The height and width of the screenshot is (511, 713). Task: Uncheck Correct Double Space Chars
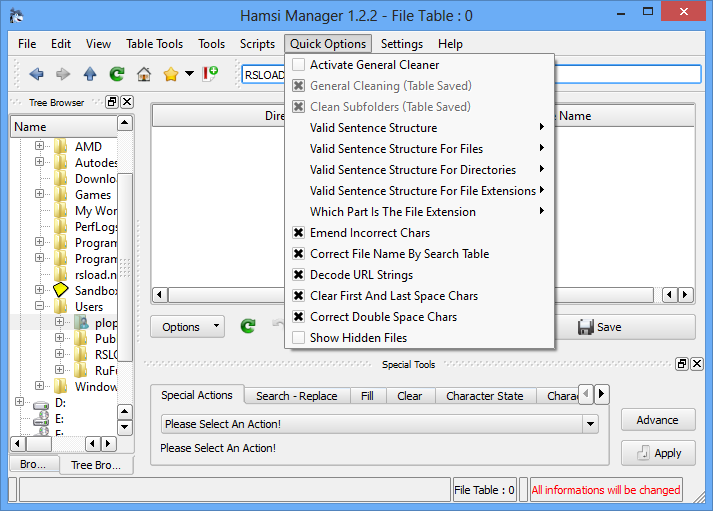(x=298, y=316)
